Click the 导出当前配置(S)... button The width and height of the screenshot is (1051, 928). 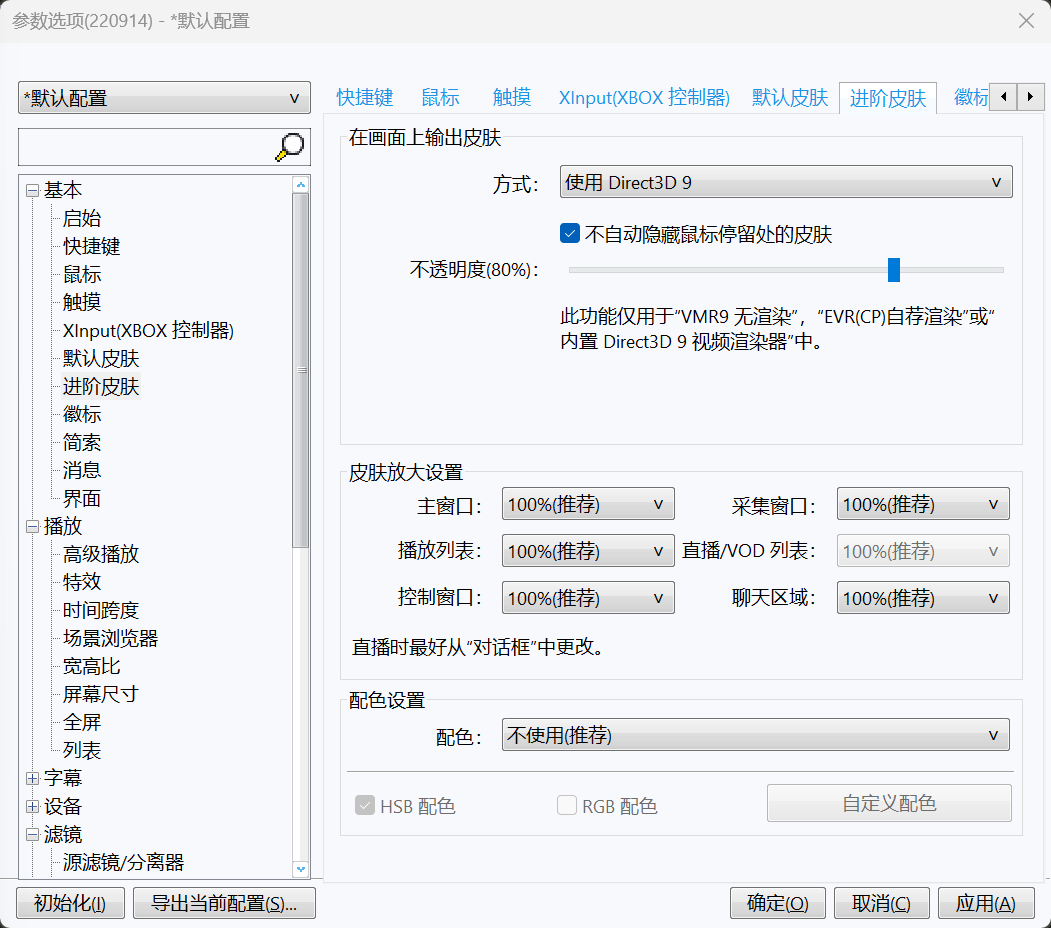coord(224,904)
